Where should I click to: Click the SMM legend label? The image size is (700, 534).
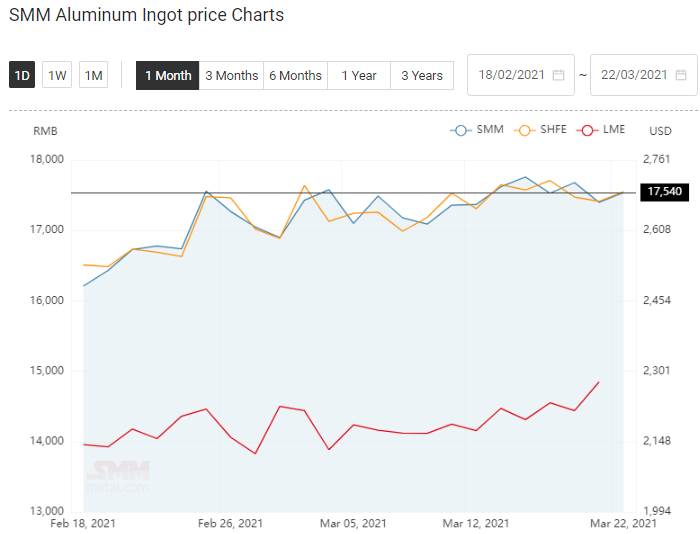tap(490, 129)
